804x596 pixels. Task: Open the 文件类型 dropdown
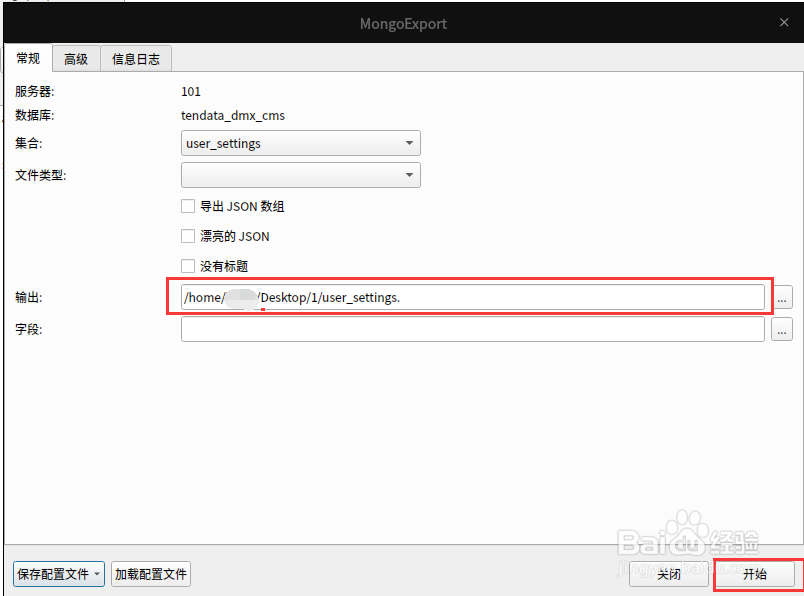[x=300, y=175]
